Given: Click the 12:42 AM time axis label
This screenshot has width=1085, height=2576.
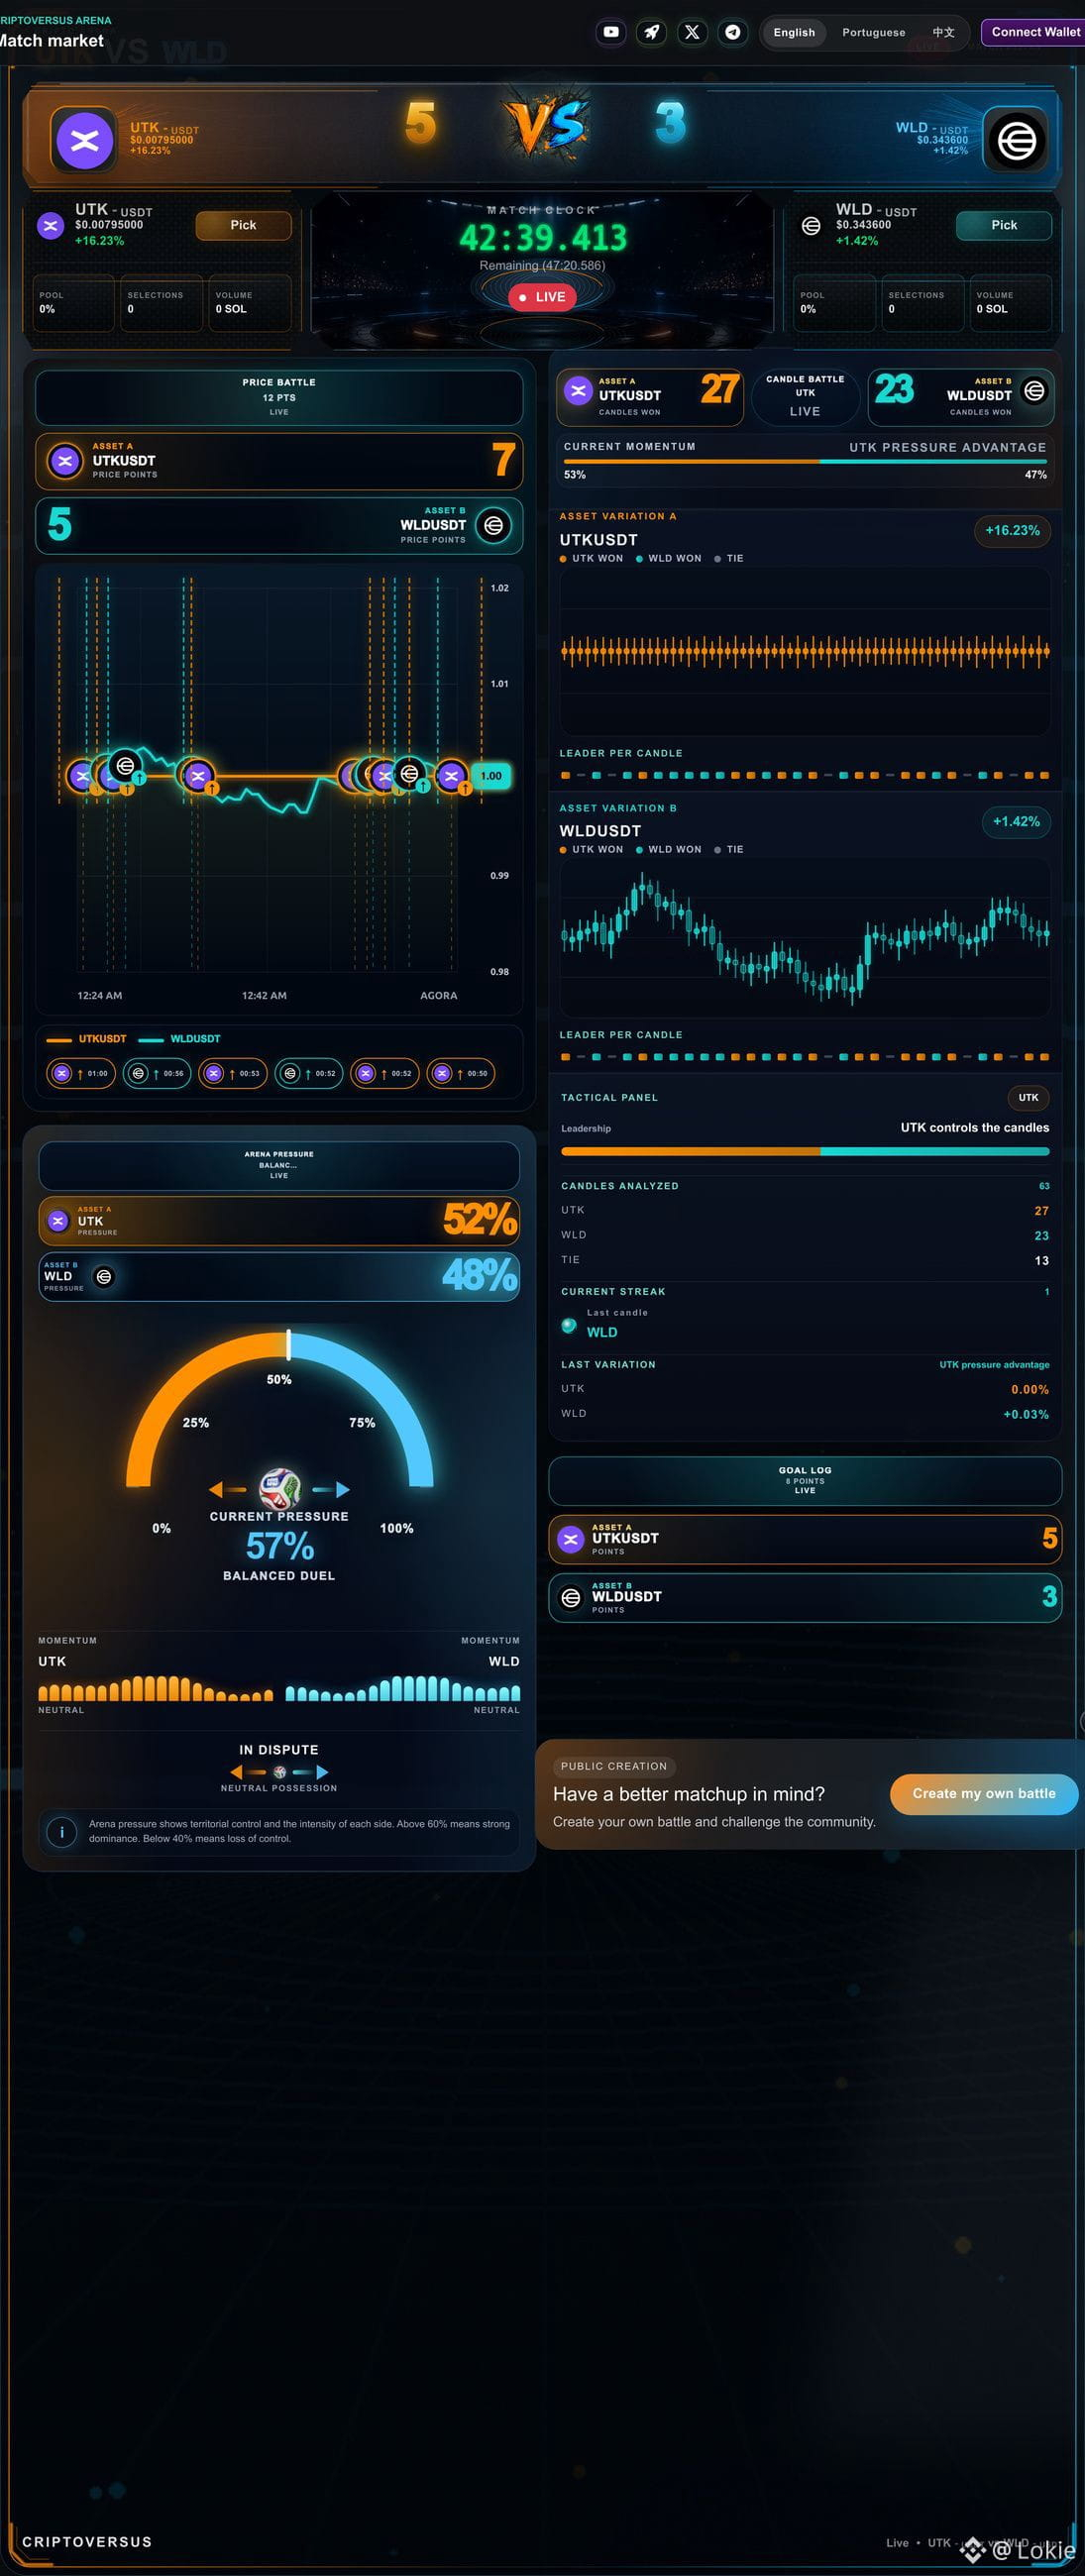Looking at the screenshot, I should coord(264,995).
